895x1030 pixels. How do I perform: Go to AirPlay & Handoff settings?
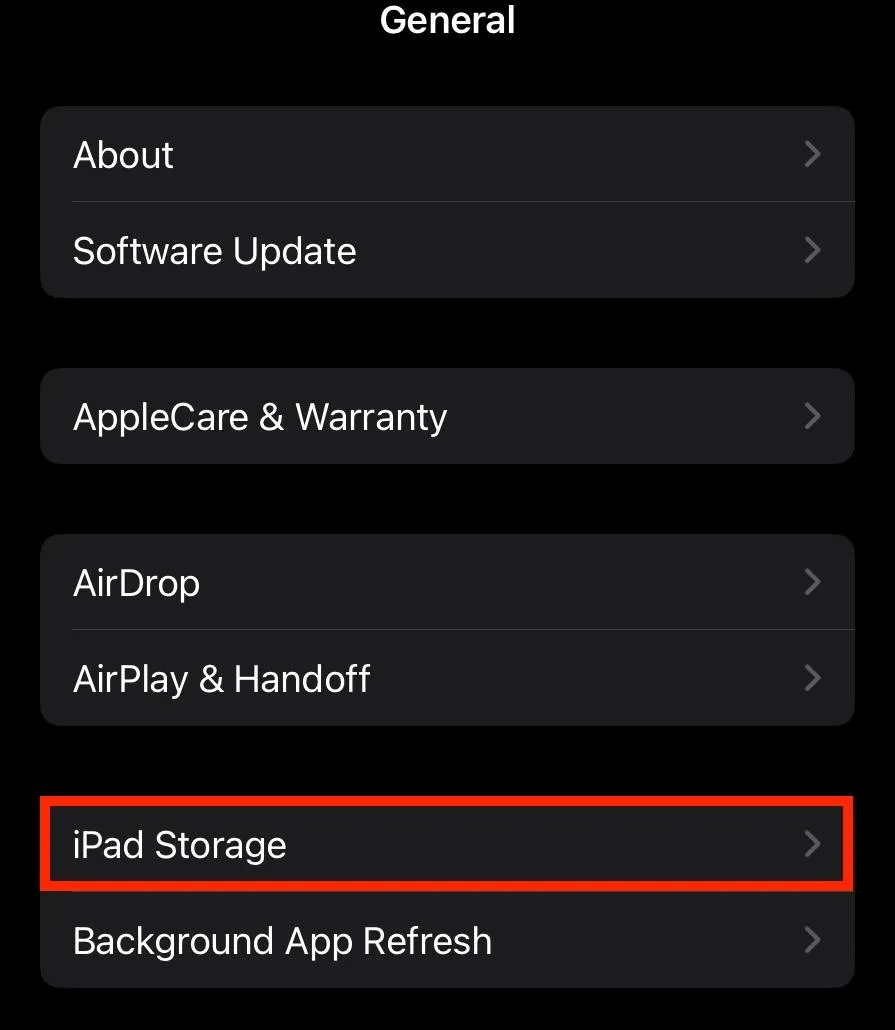pos(448,678)
